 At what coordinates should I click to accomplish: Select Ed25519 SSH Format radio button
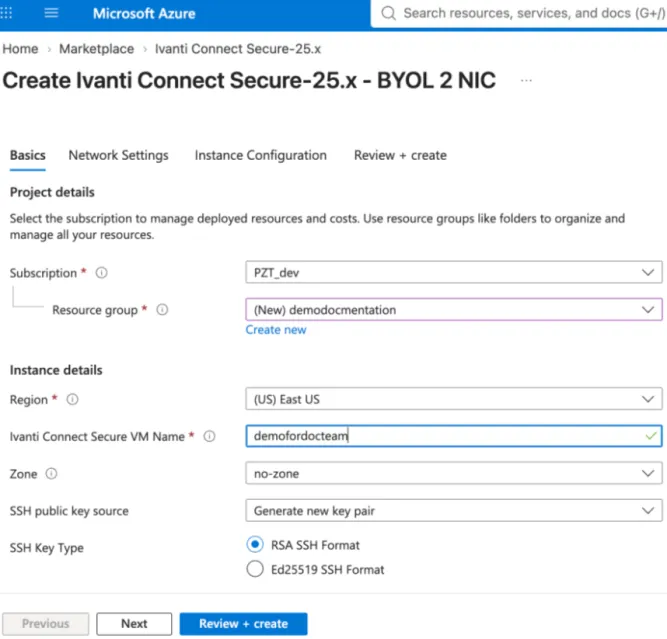255,569
